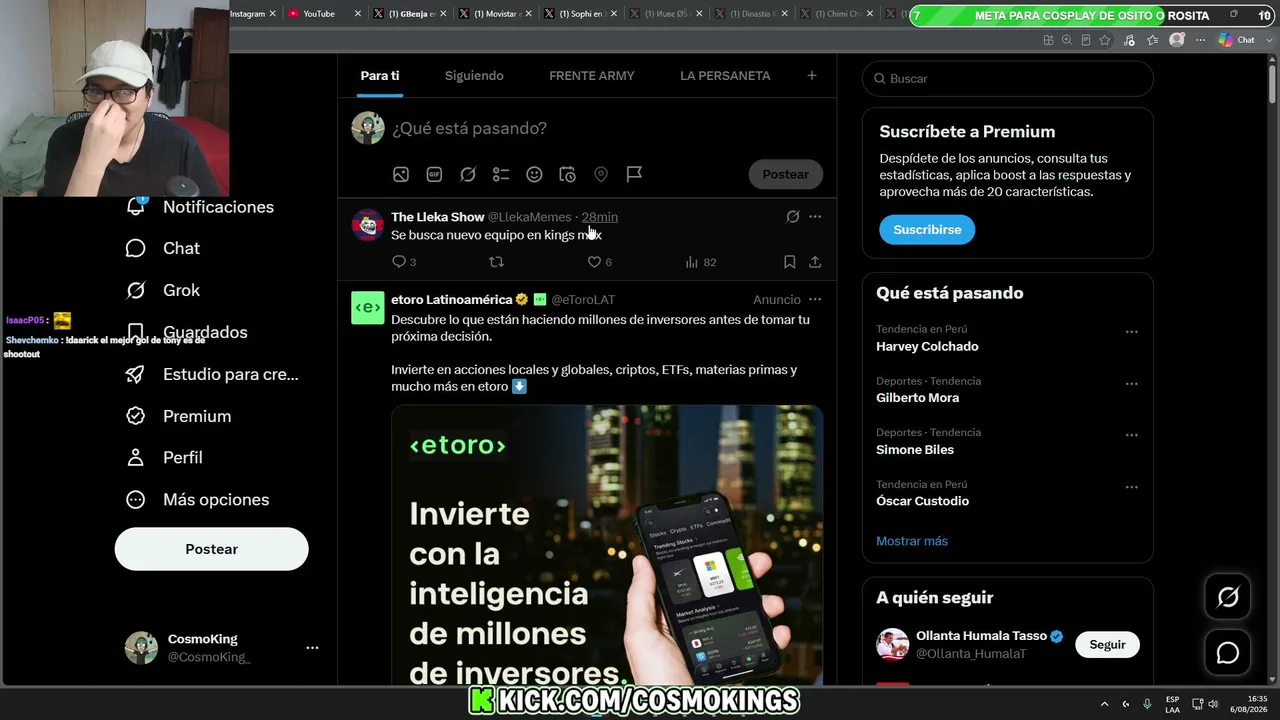The image size is (1280, 720).
Task: Open Grok from the left sidebar
Action: click(x=162, y=290)
